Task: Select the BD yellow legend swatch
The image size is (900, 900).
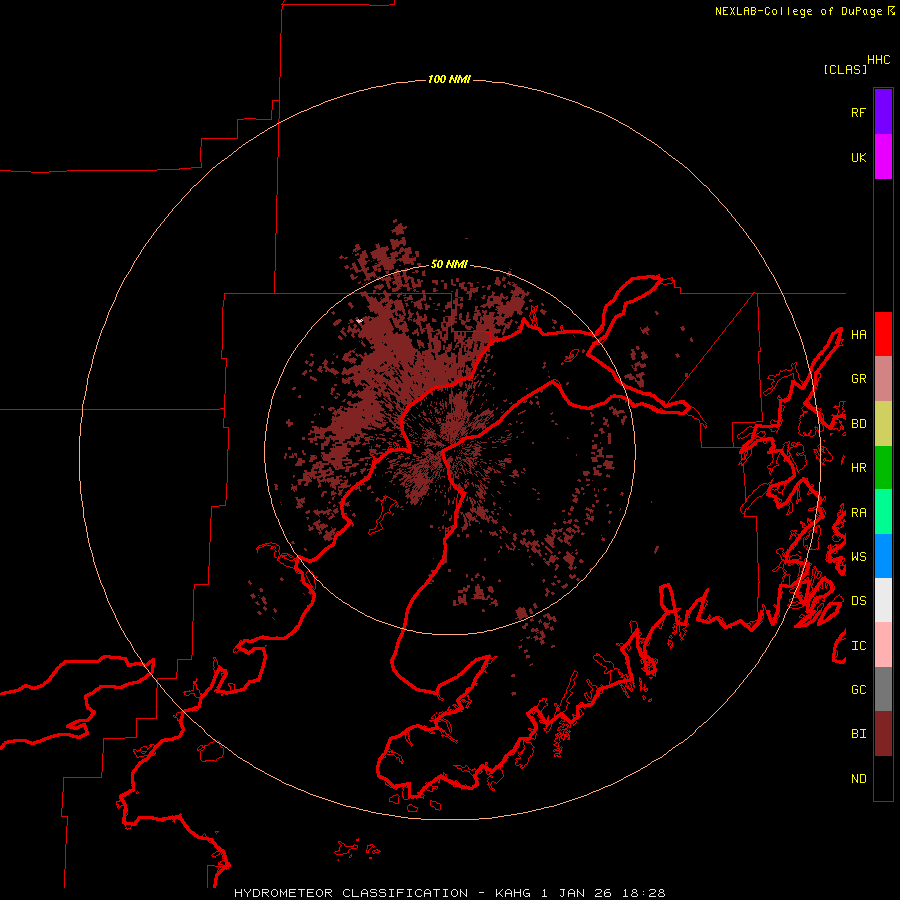Action: pos(883,423)
